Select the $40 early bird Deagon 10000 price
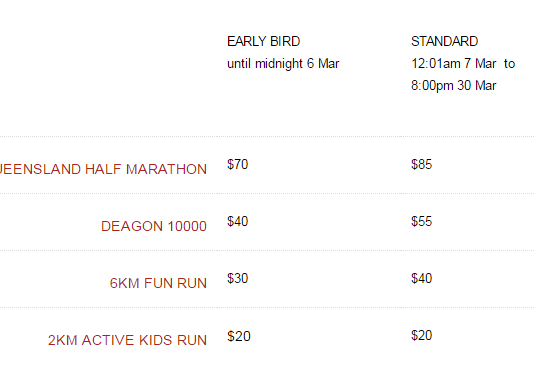Image resolution: width=534 pixels, height=377 pixels. [x=238, y=221]
